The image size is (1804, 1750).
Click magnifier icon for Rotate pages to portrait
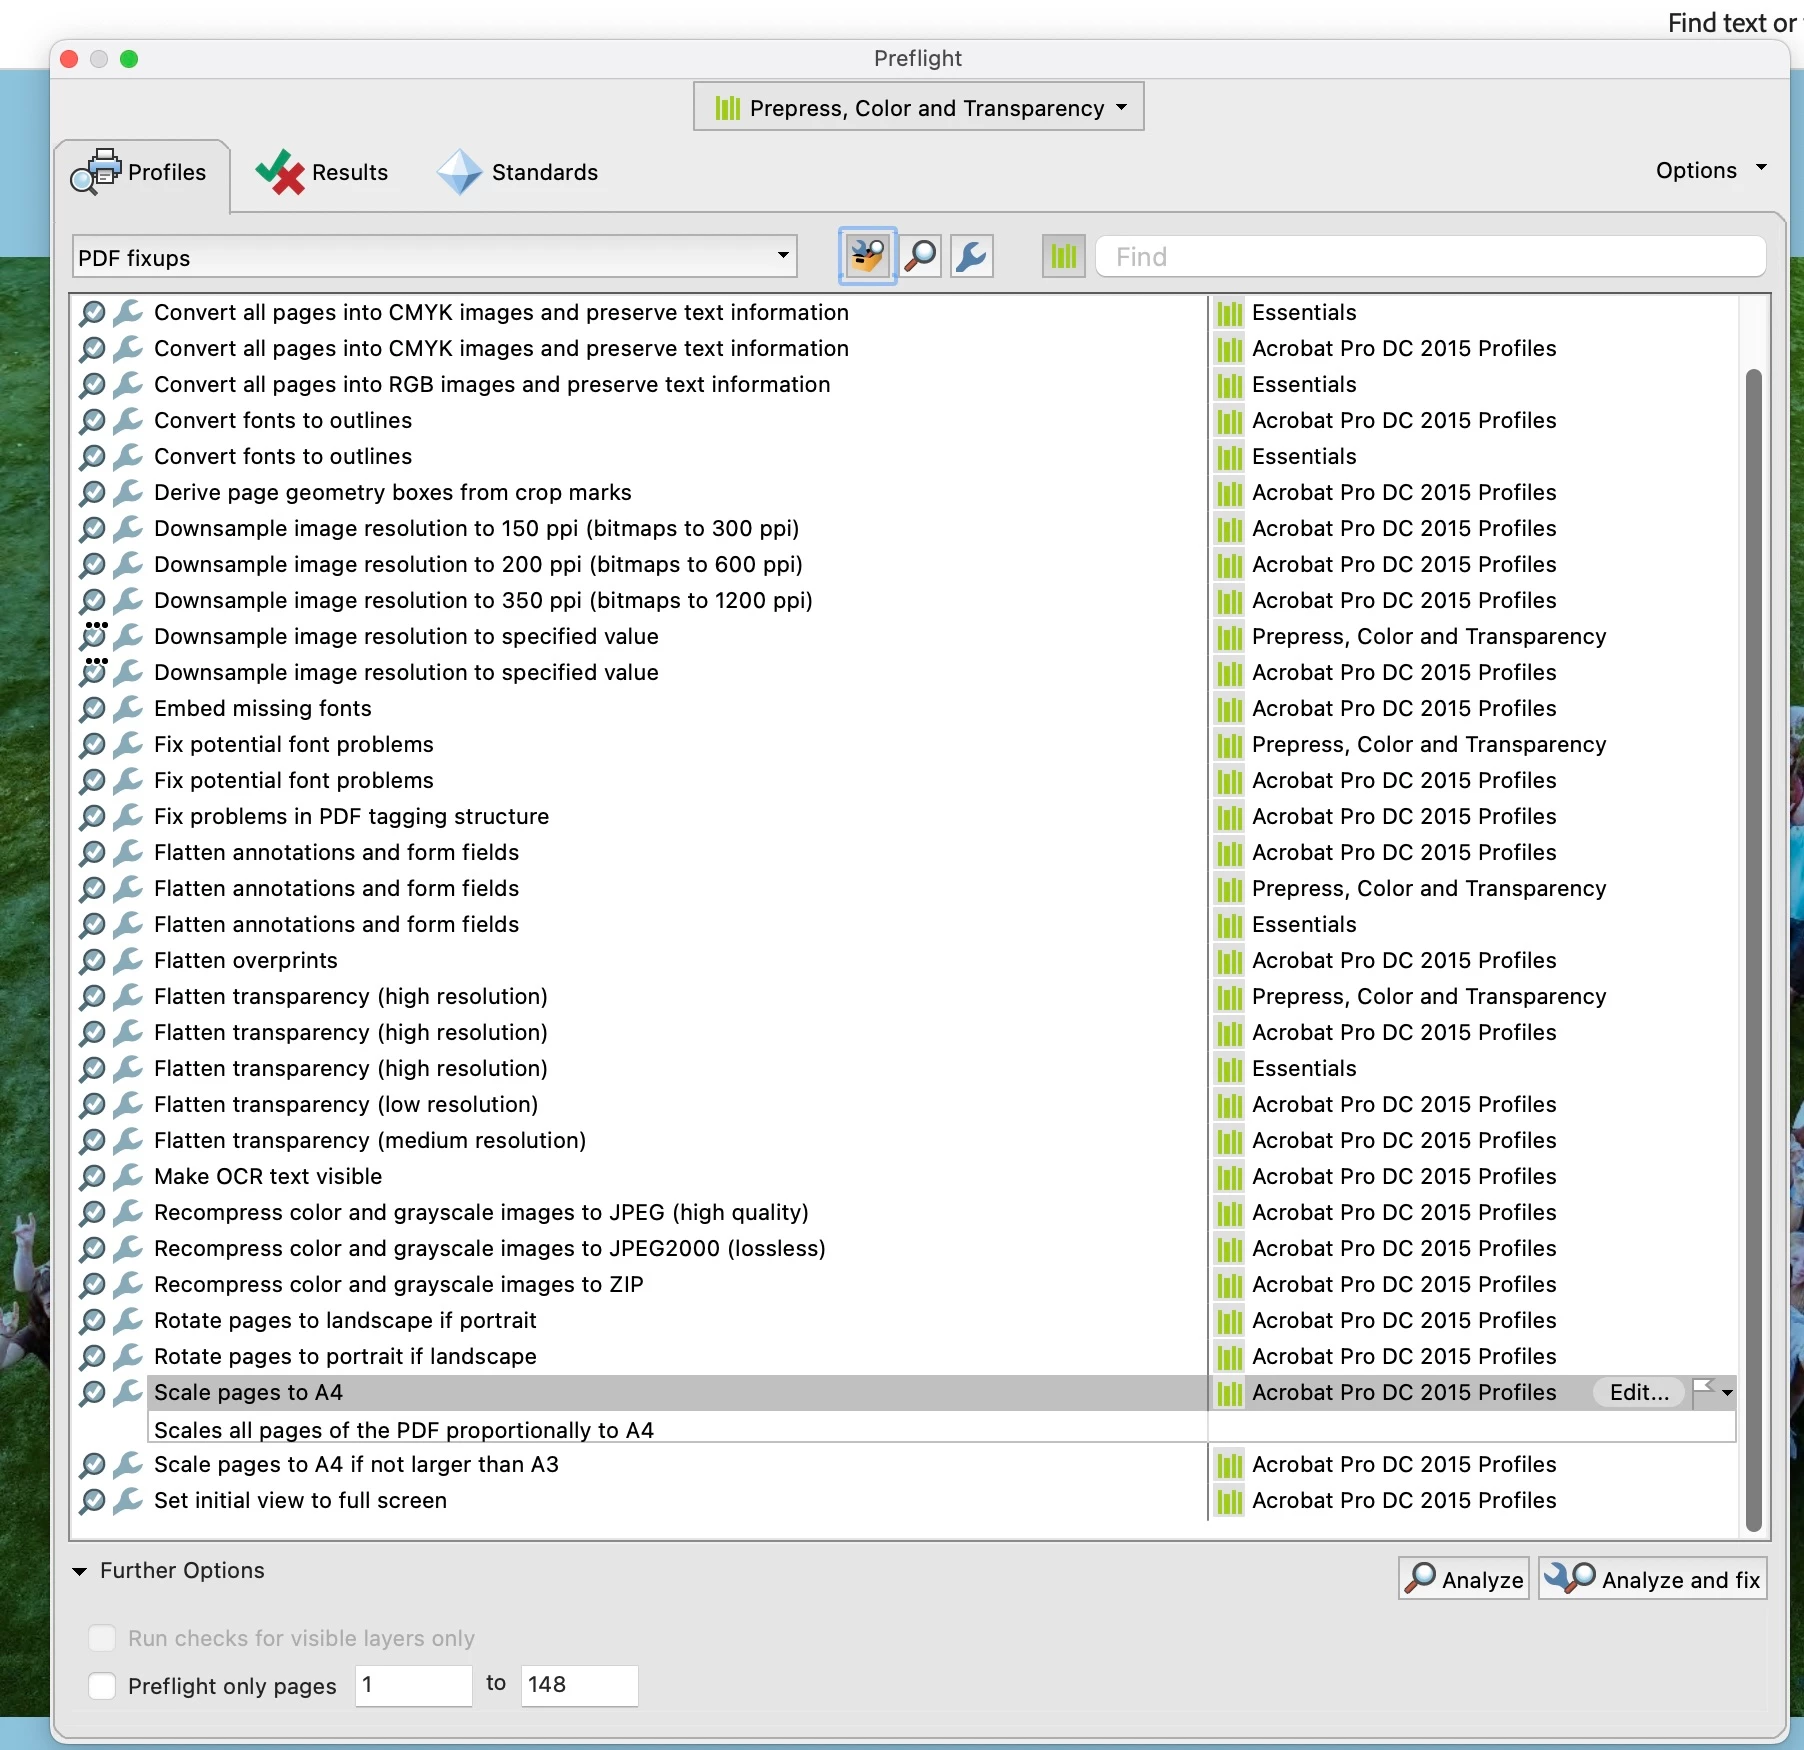[x=92, y=1356]
